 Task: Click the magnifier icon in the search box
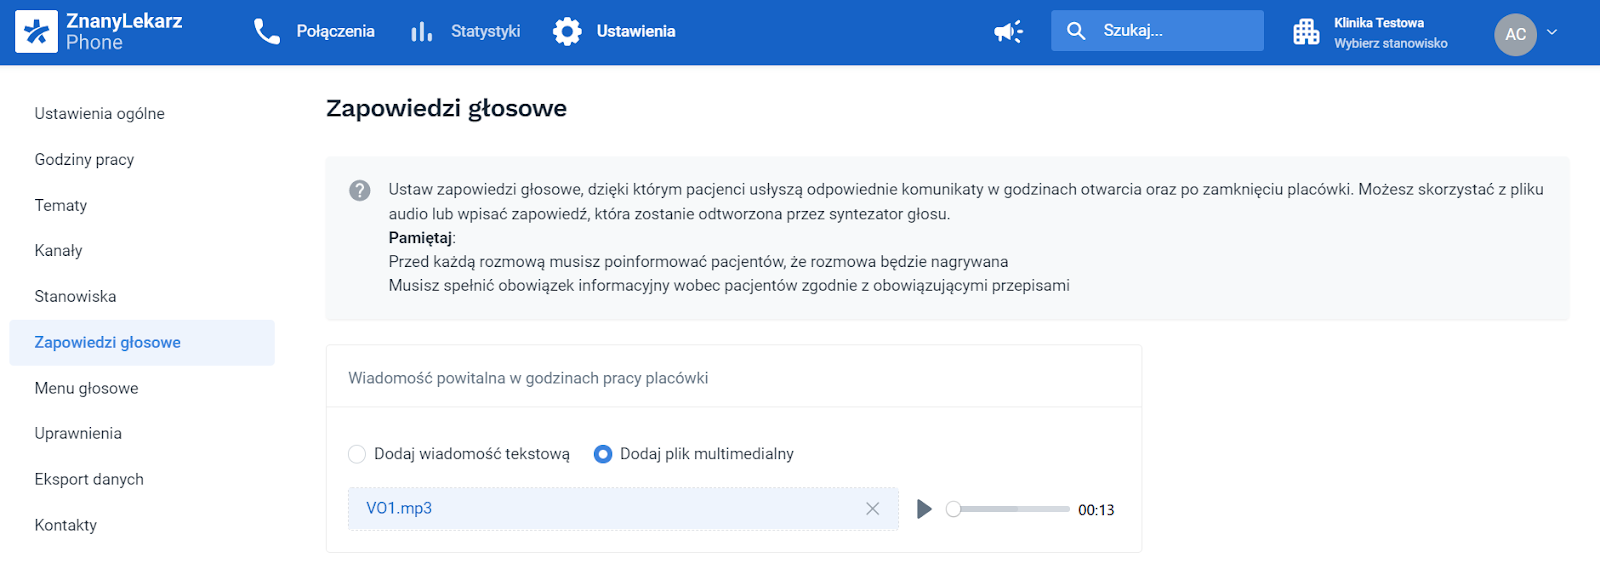[x=1076, y=31]
